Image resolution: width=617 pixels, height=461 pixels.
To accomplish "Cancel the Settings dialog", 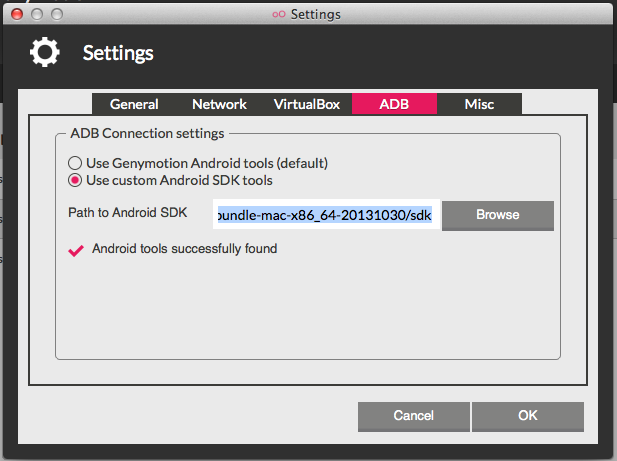I will 414,417.
